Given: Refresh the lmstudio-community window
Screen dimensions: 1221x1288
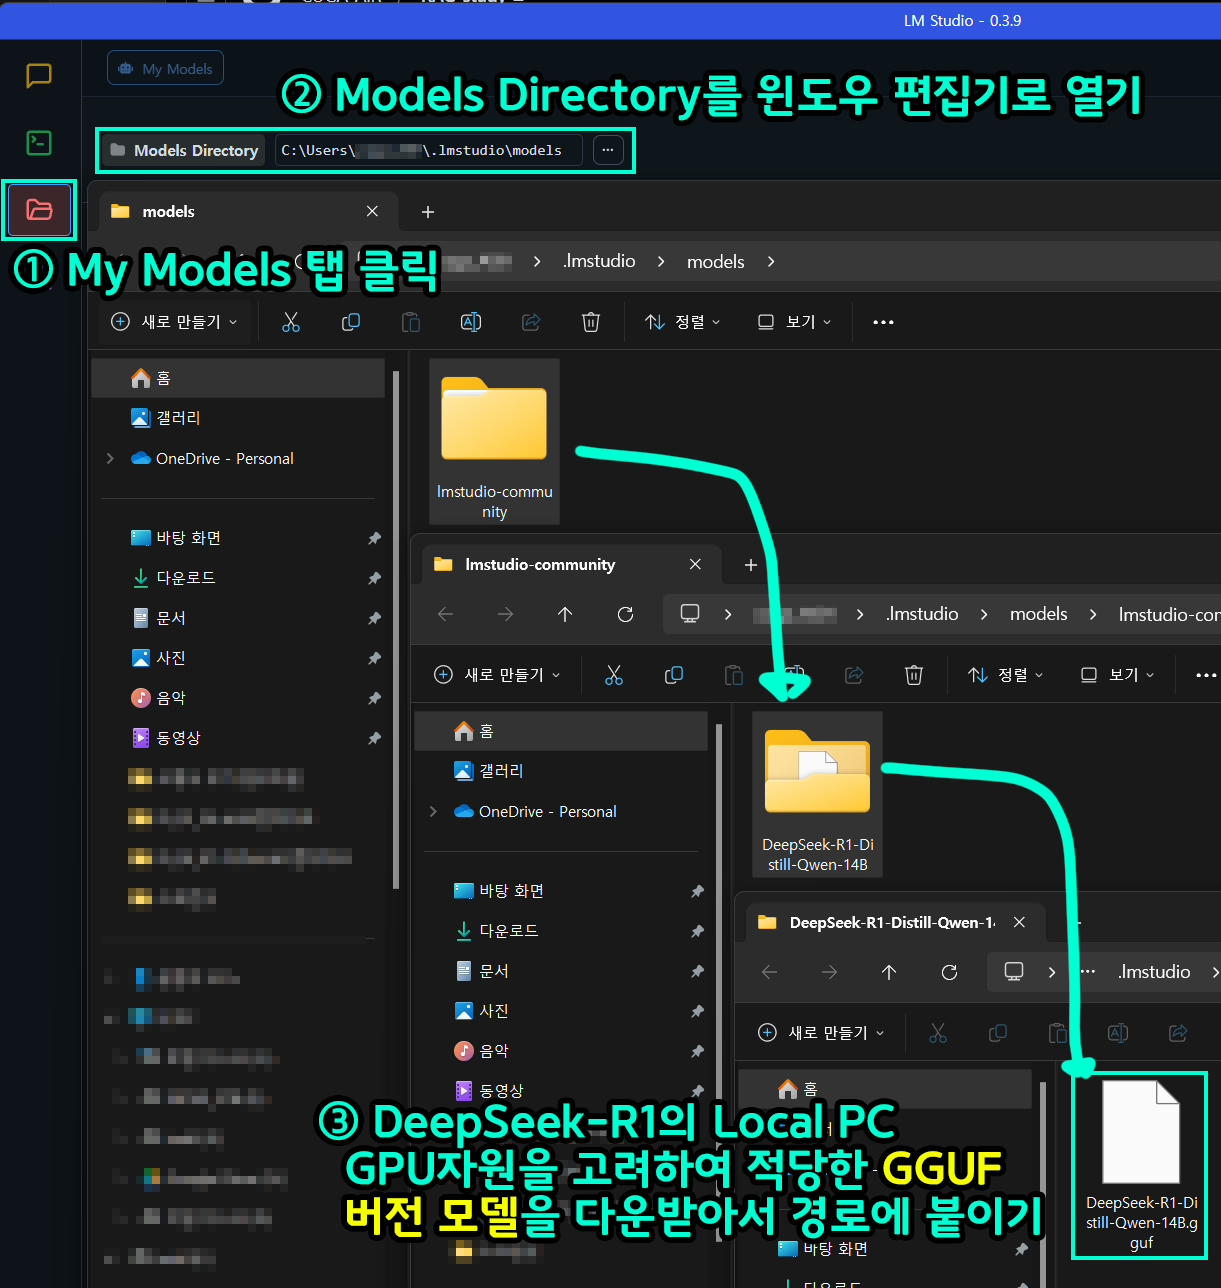Looking at the screenshot, I should tap(625, 614).
